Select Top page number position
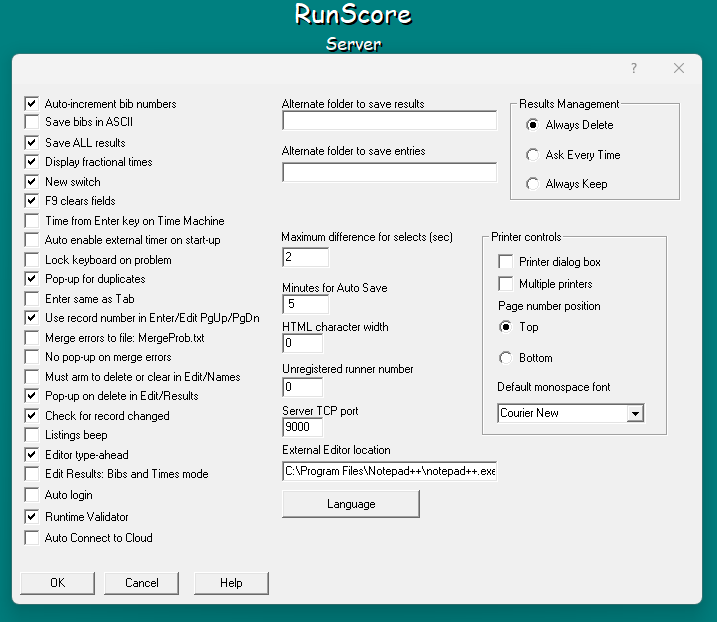717x622 pixels. click(506, 327)
